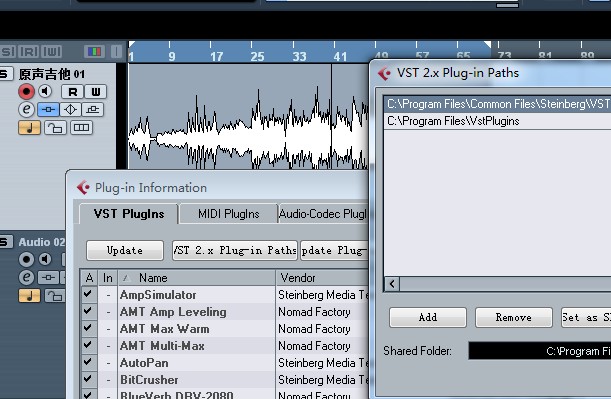Uncheck the AmpSimulator plug-in checkbox
This screenshot has height=399, width=611.
88,294
